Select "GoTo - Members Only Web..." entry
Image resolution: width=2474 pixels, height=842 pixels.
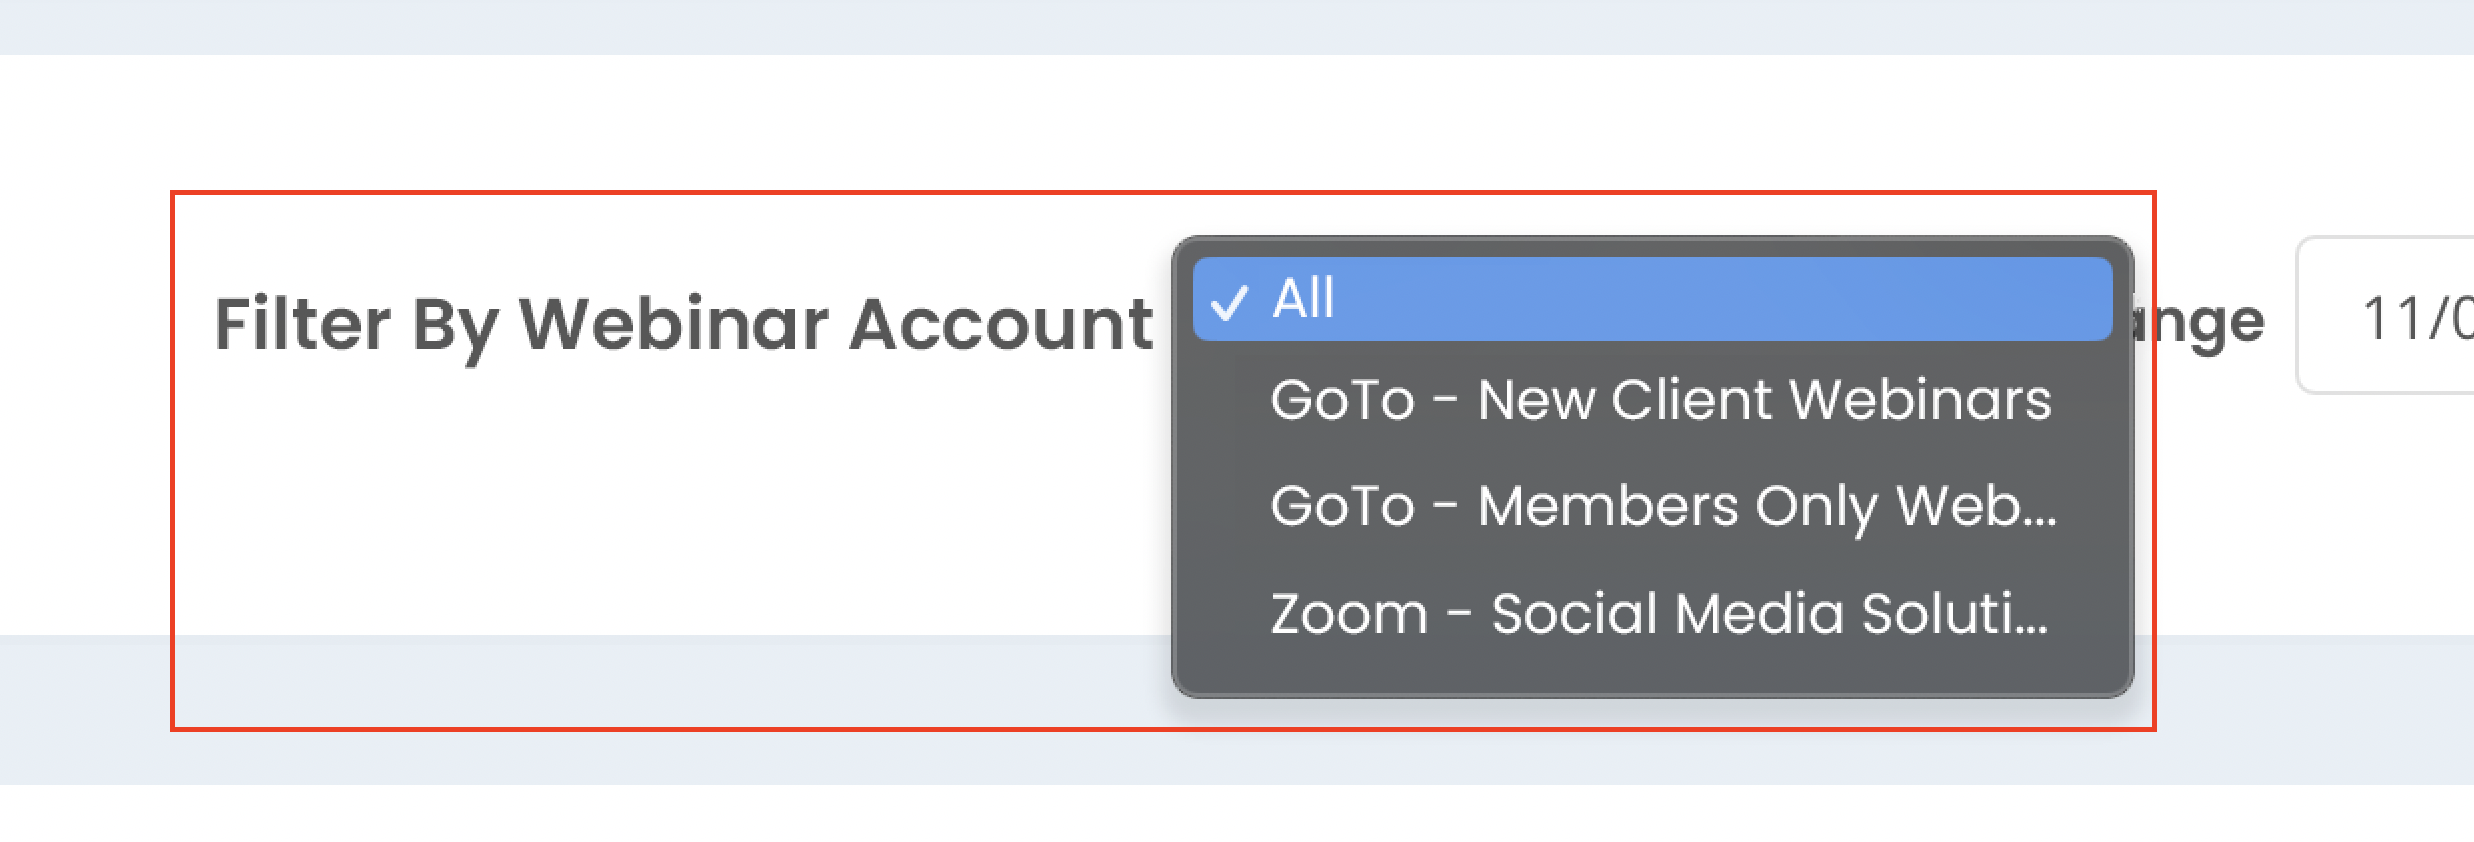[1662, 506]
